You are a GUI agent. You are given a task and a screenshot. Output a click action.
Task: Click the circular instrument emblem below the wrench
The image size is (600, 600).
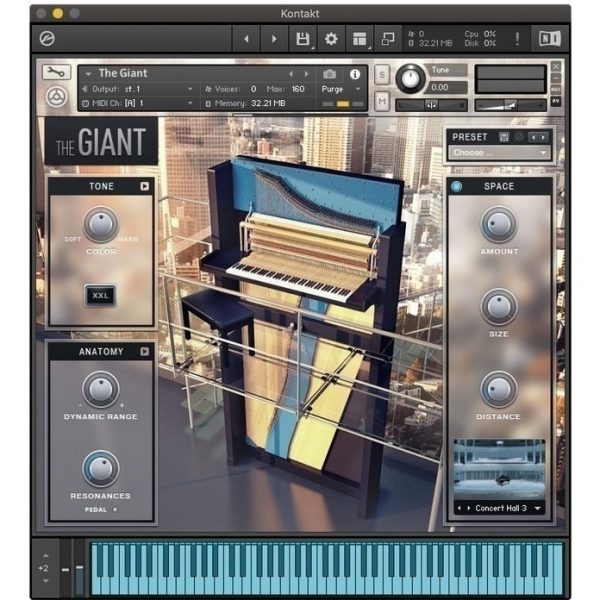click(x=57, y=97)
